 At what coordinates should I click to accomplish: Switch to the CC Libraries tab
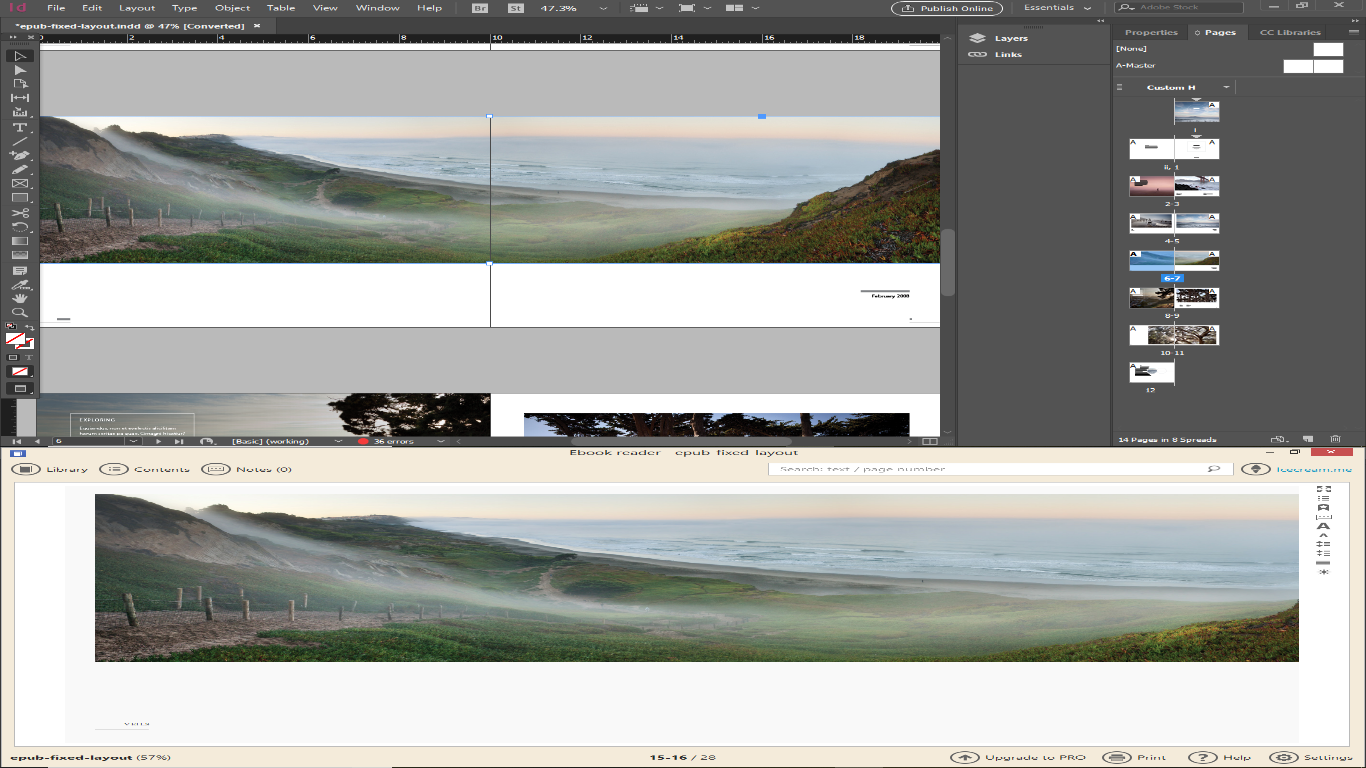[1289, 32]
